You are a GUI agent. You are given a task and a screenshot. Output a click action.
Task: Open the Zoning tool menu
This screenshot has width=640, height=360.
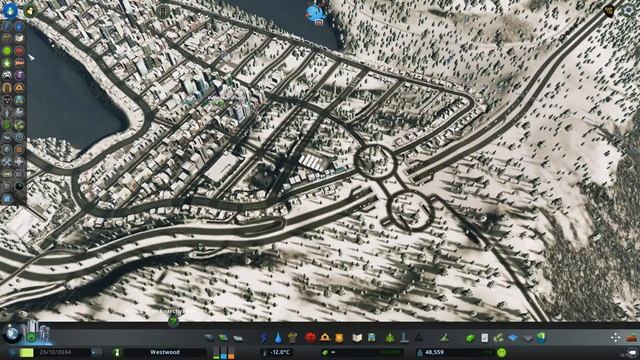tap(223, 338)
